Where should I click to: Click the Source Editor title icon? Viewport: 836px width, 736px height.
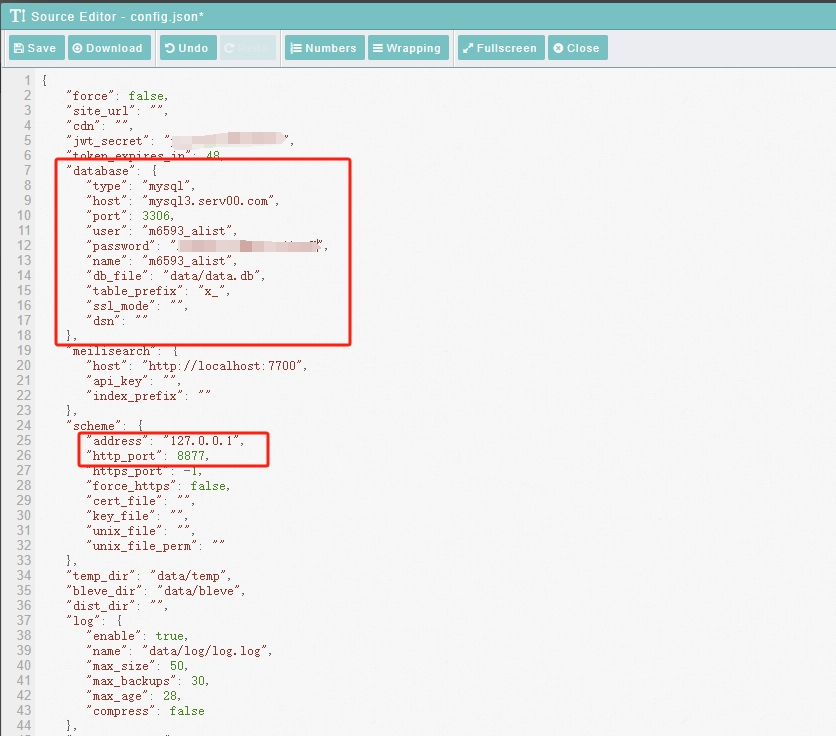click(x=17, y=17)
